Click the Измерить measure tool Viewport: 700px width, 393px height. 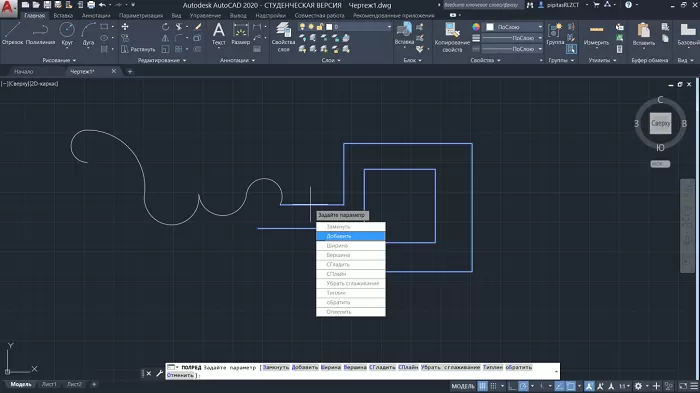click(x=596, y=34)
